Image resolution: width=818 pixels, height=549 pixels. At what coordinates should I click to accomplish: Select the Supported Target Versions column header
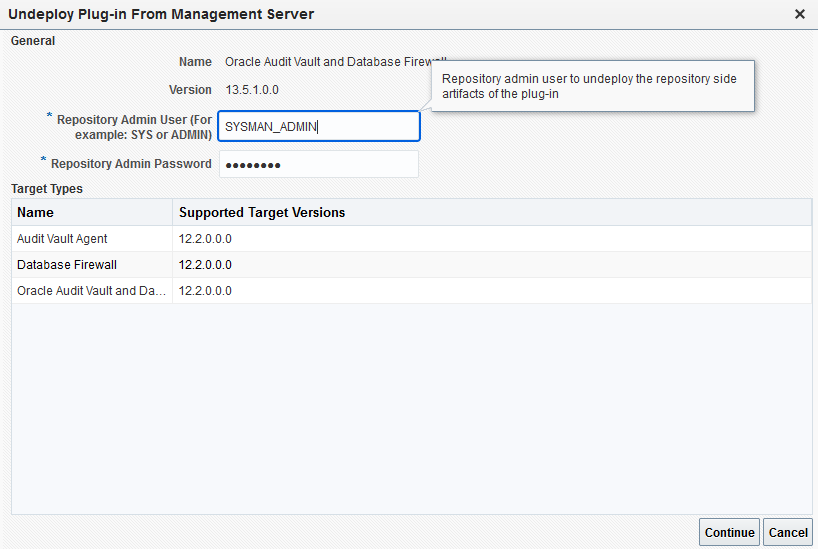click(x=492, y=212)
